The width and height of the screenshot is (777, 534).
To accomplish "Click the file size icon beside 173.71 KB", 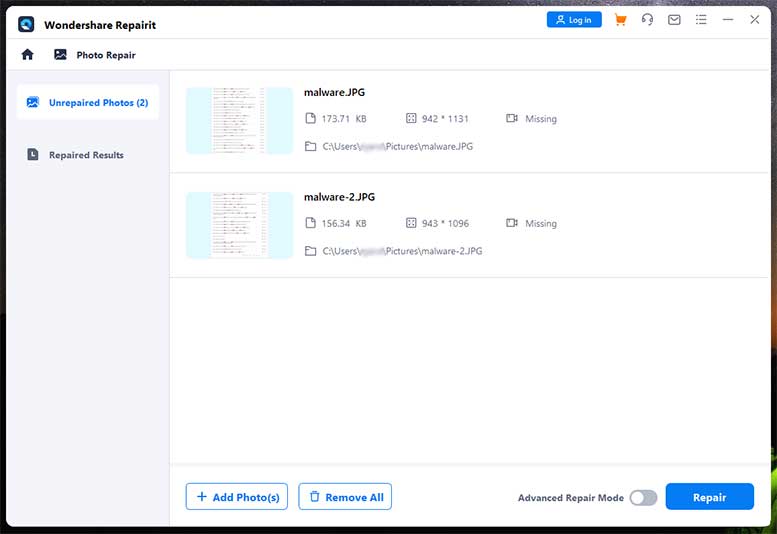I will [x=310, y=118].
